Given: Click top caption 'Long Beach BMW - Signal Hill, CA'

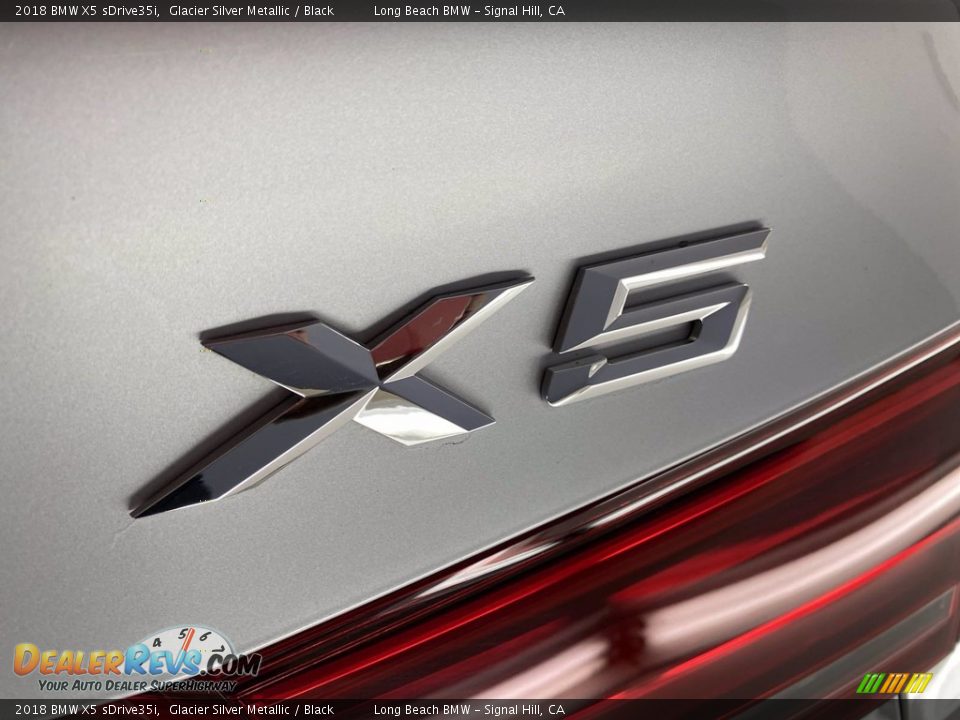Looking at the screenshot, I should 469,10.
